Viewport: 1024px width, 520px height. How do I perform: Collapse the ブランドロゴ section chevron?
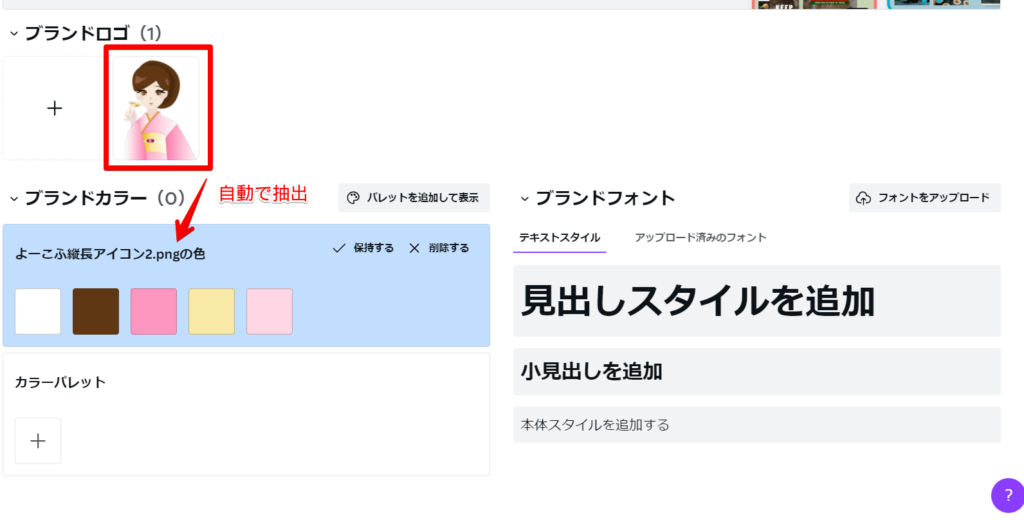point(14,33)
